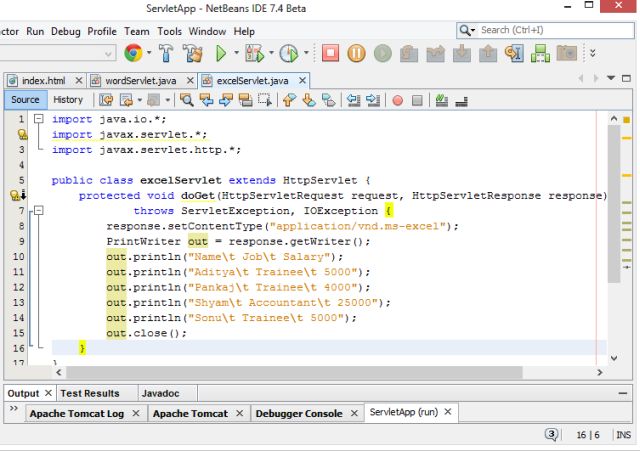Open notifications icon in status bar
Viewport: 640px width, 451px height.
(551, 434)
